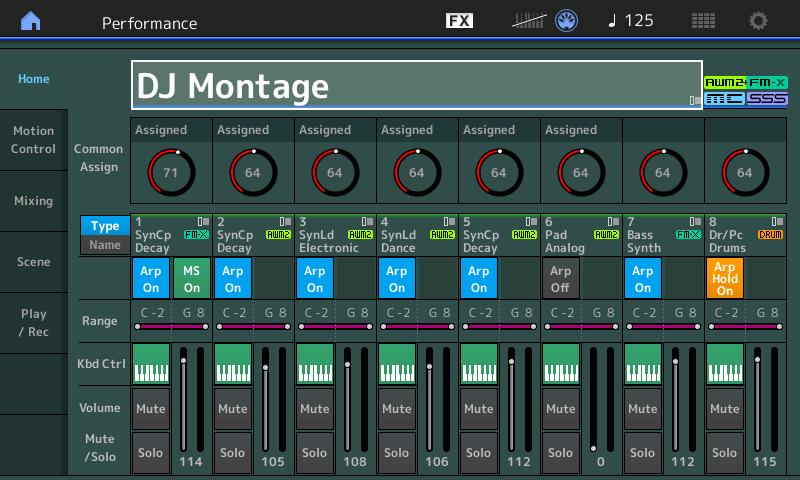Screen dimensions: 800x480
Task: Click the Super Knob dial icon
Action: (568, 21)
